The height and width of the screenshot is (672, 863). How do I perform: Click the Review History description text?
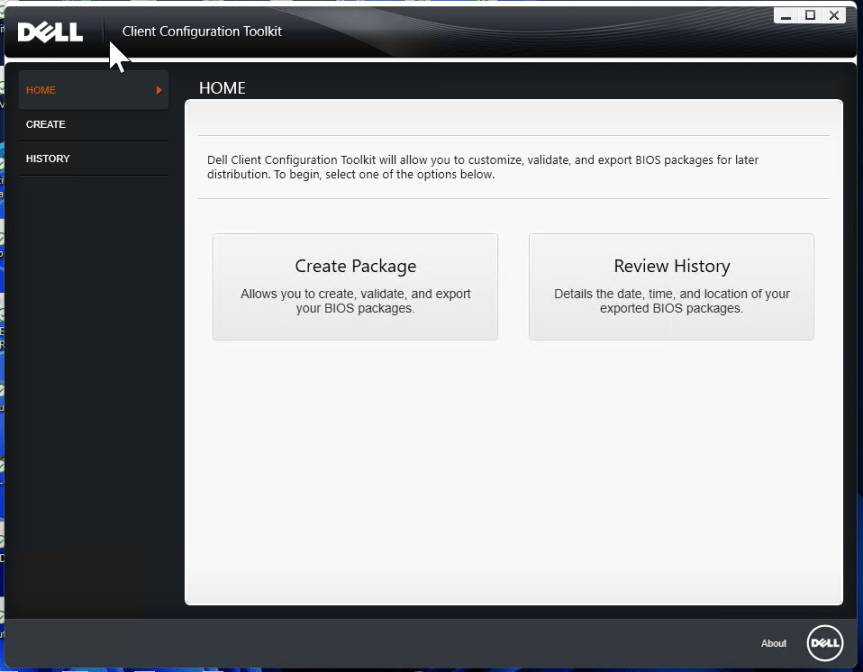671,302
